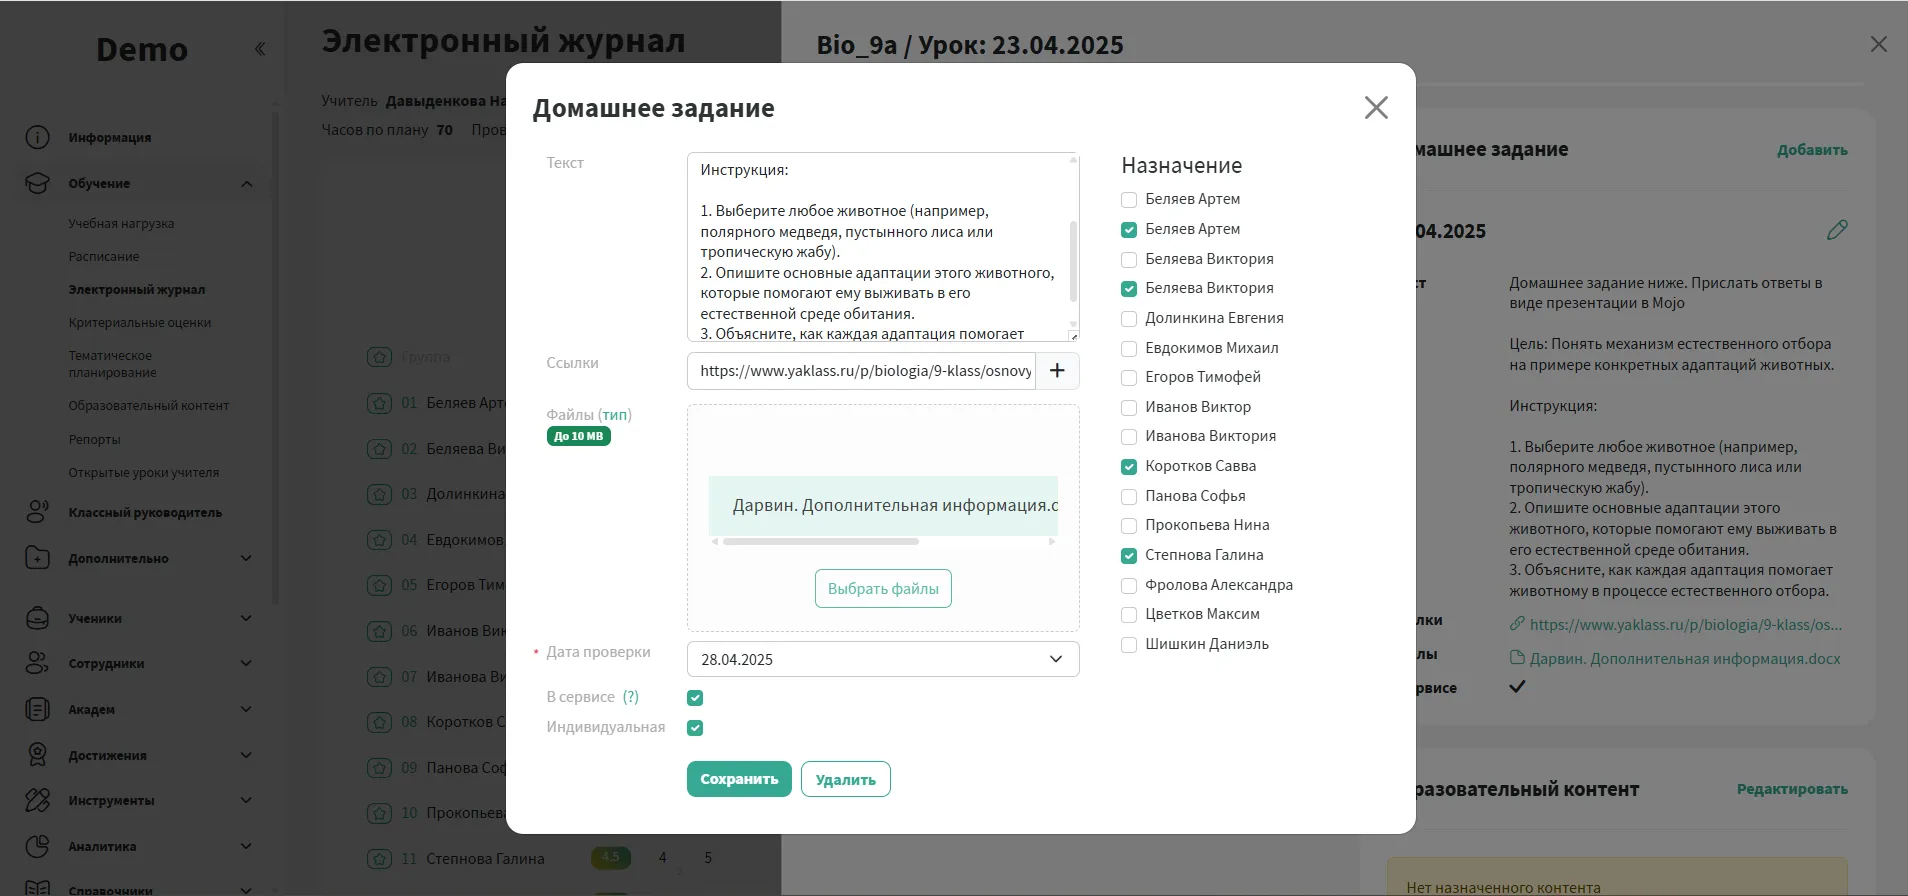Toggle the Индивидуальная checkbox
Image resolution: width=1908 pixels, height=896 pixels.
[695, 728]
